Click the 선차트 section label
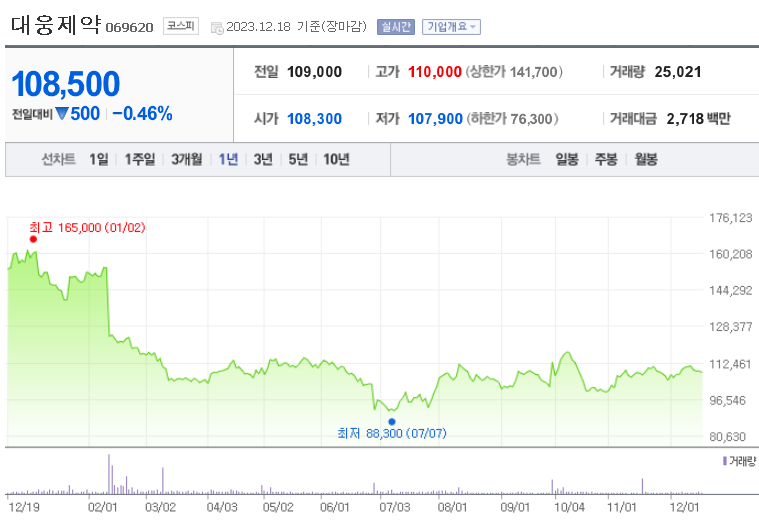The width and height of the screenshot is (759, 528). coord(58,159)
